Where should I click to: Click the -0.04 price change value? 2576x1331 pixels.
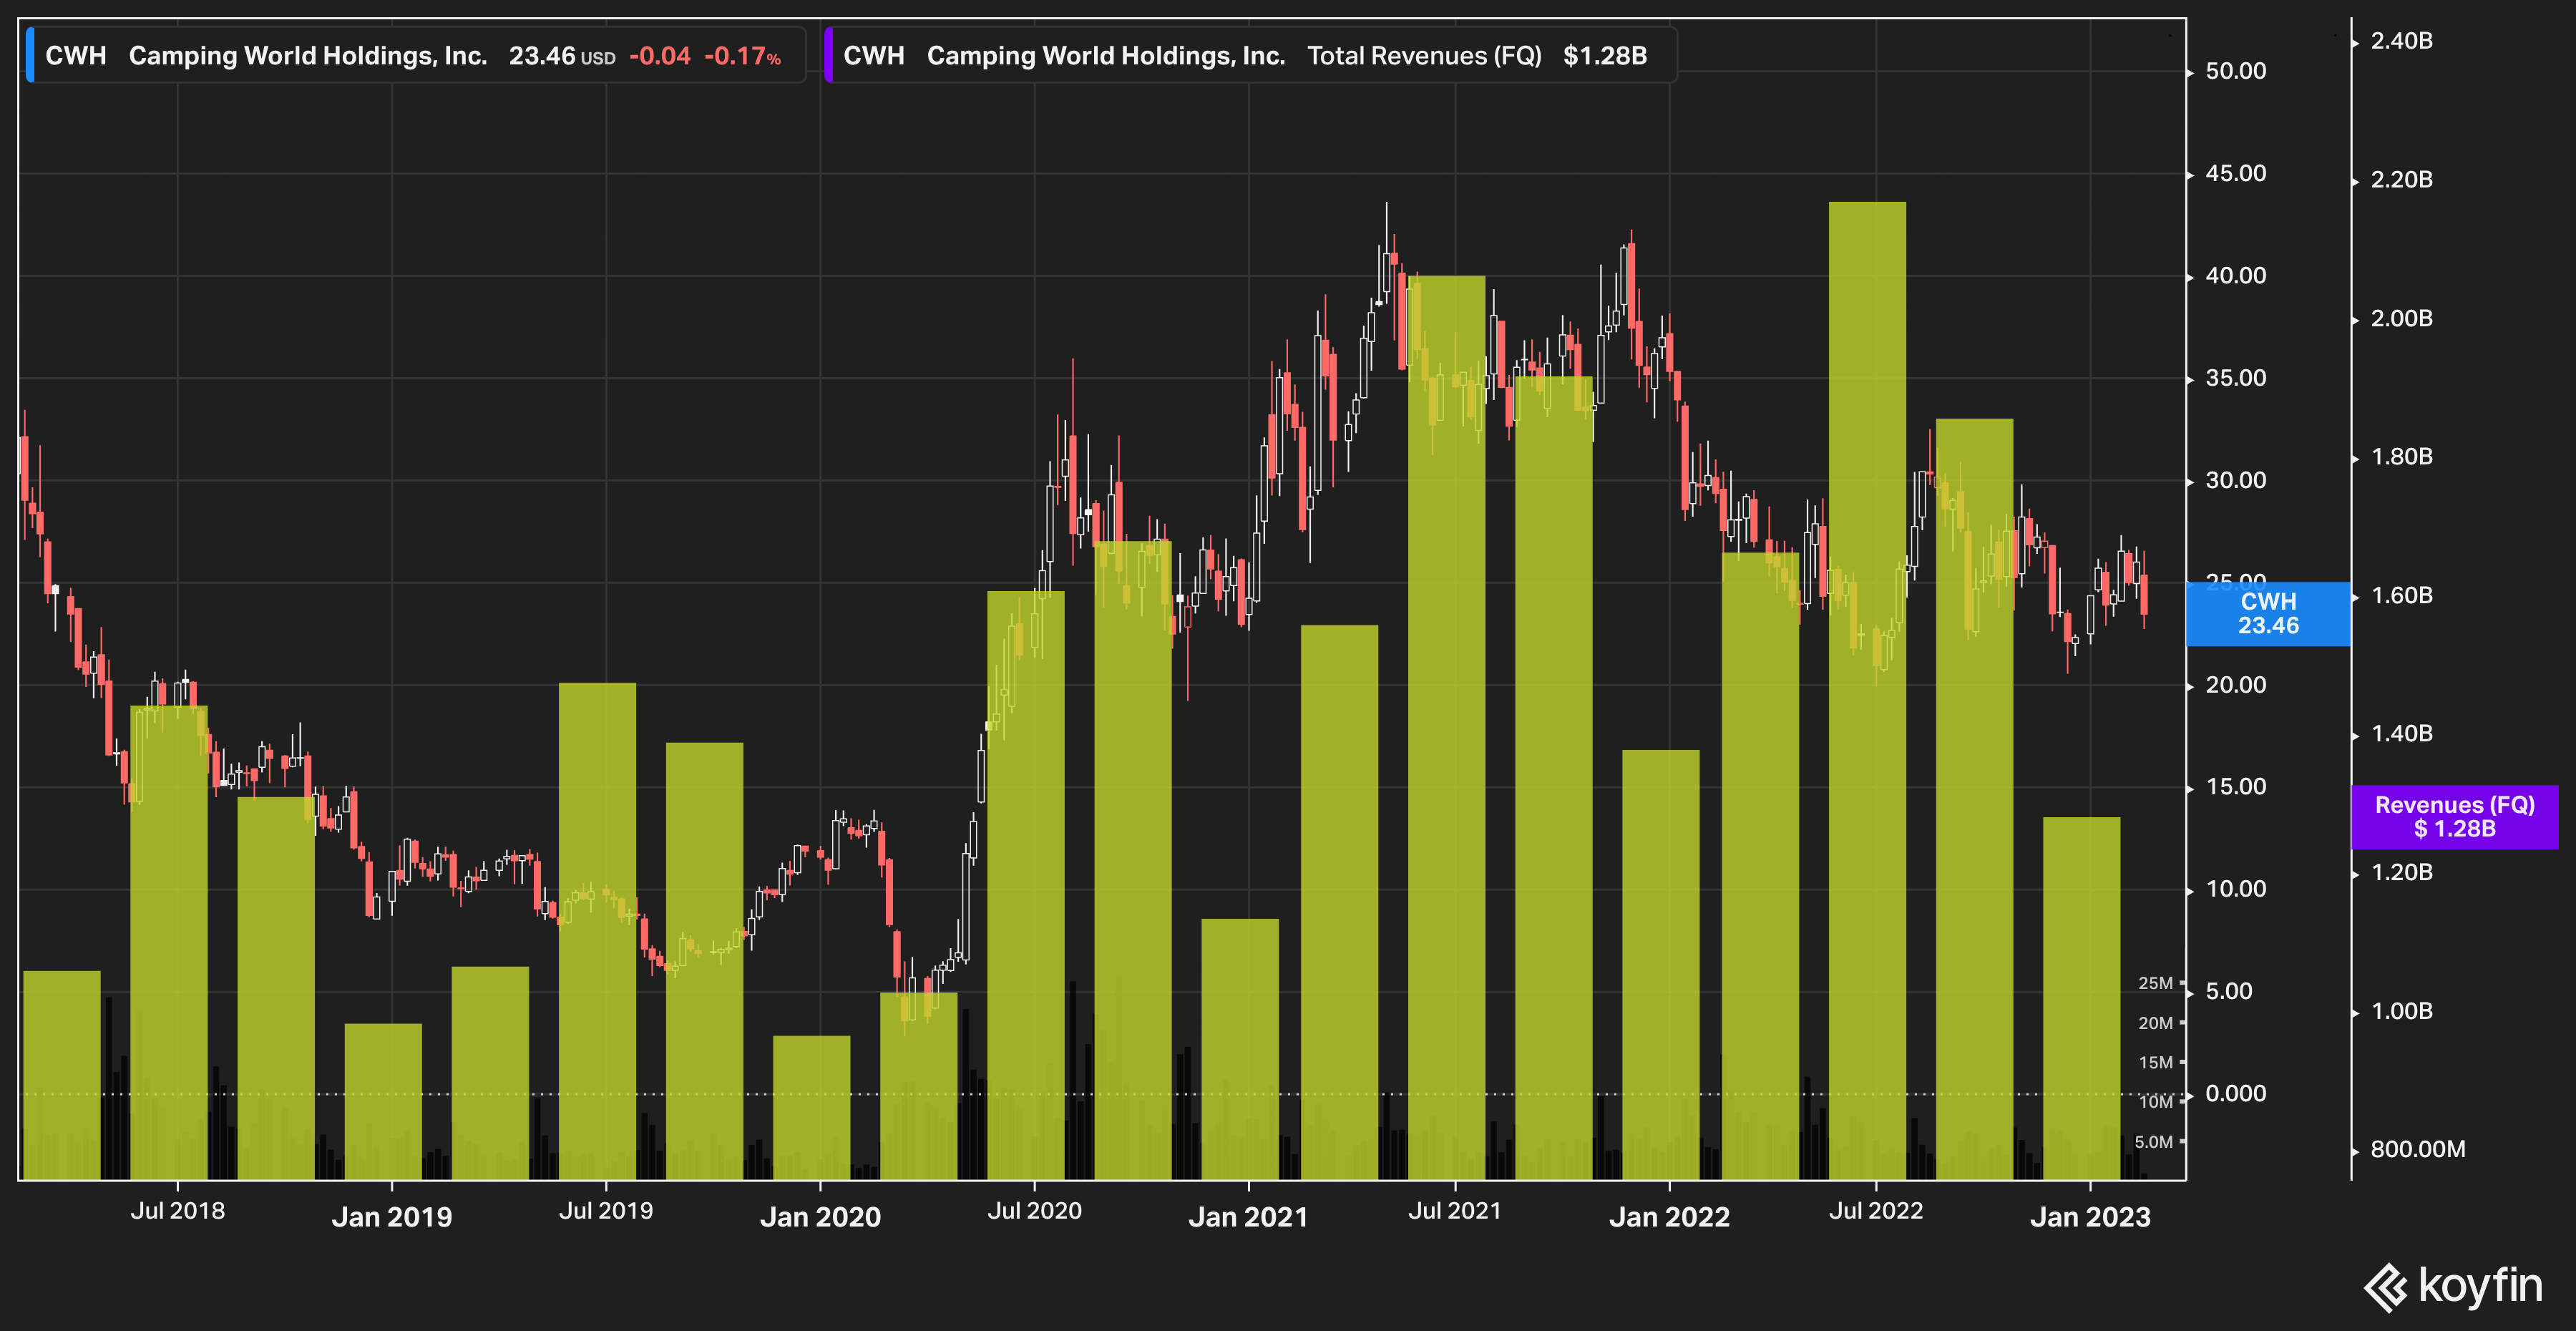(x=660, y=56)
